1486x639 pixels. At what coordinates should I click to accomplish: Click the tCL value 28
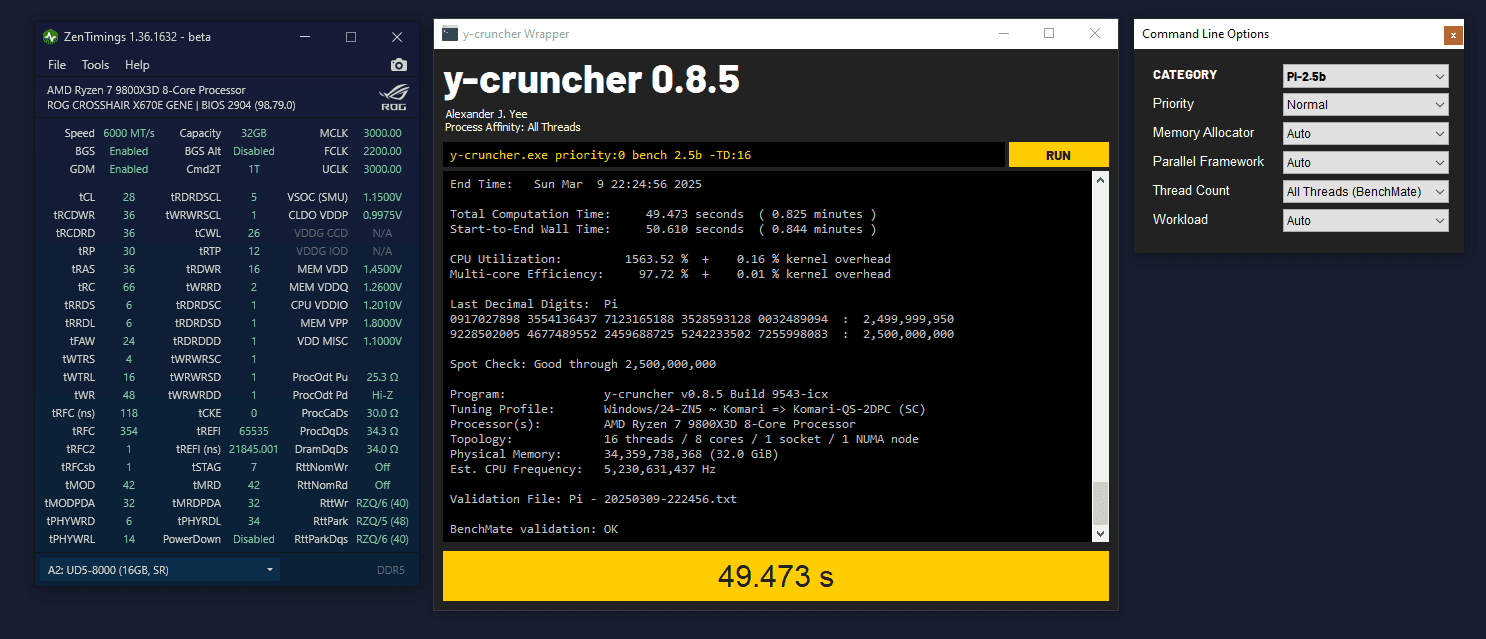pos(128,198)
